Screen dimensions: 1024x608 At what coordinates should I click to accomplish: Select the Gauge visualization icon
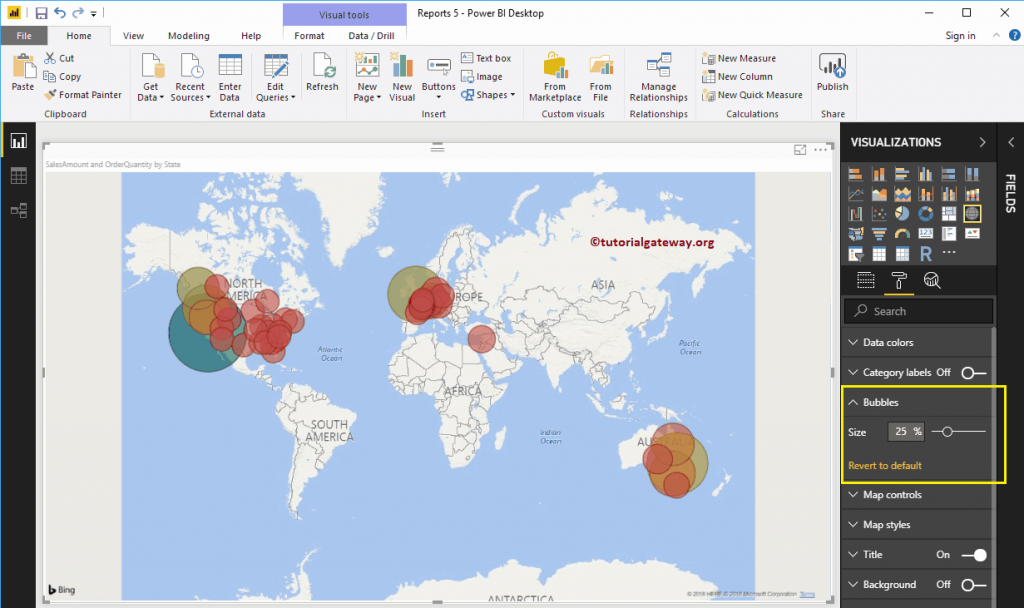tap(903, 233)
